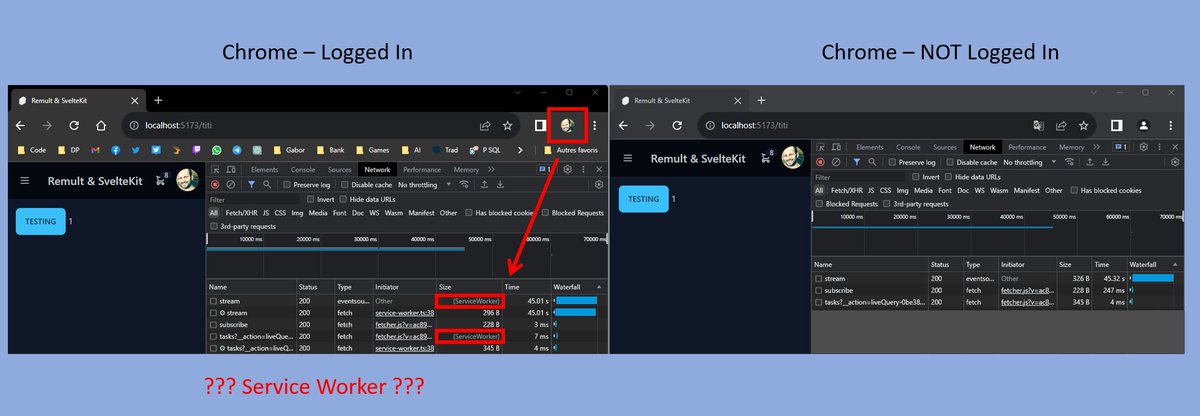Switch to the Elements tab in left DevTools

pyautogui.click(x=264, y=170)
